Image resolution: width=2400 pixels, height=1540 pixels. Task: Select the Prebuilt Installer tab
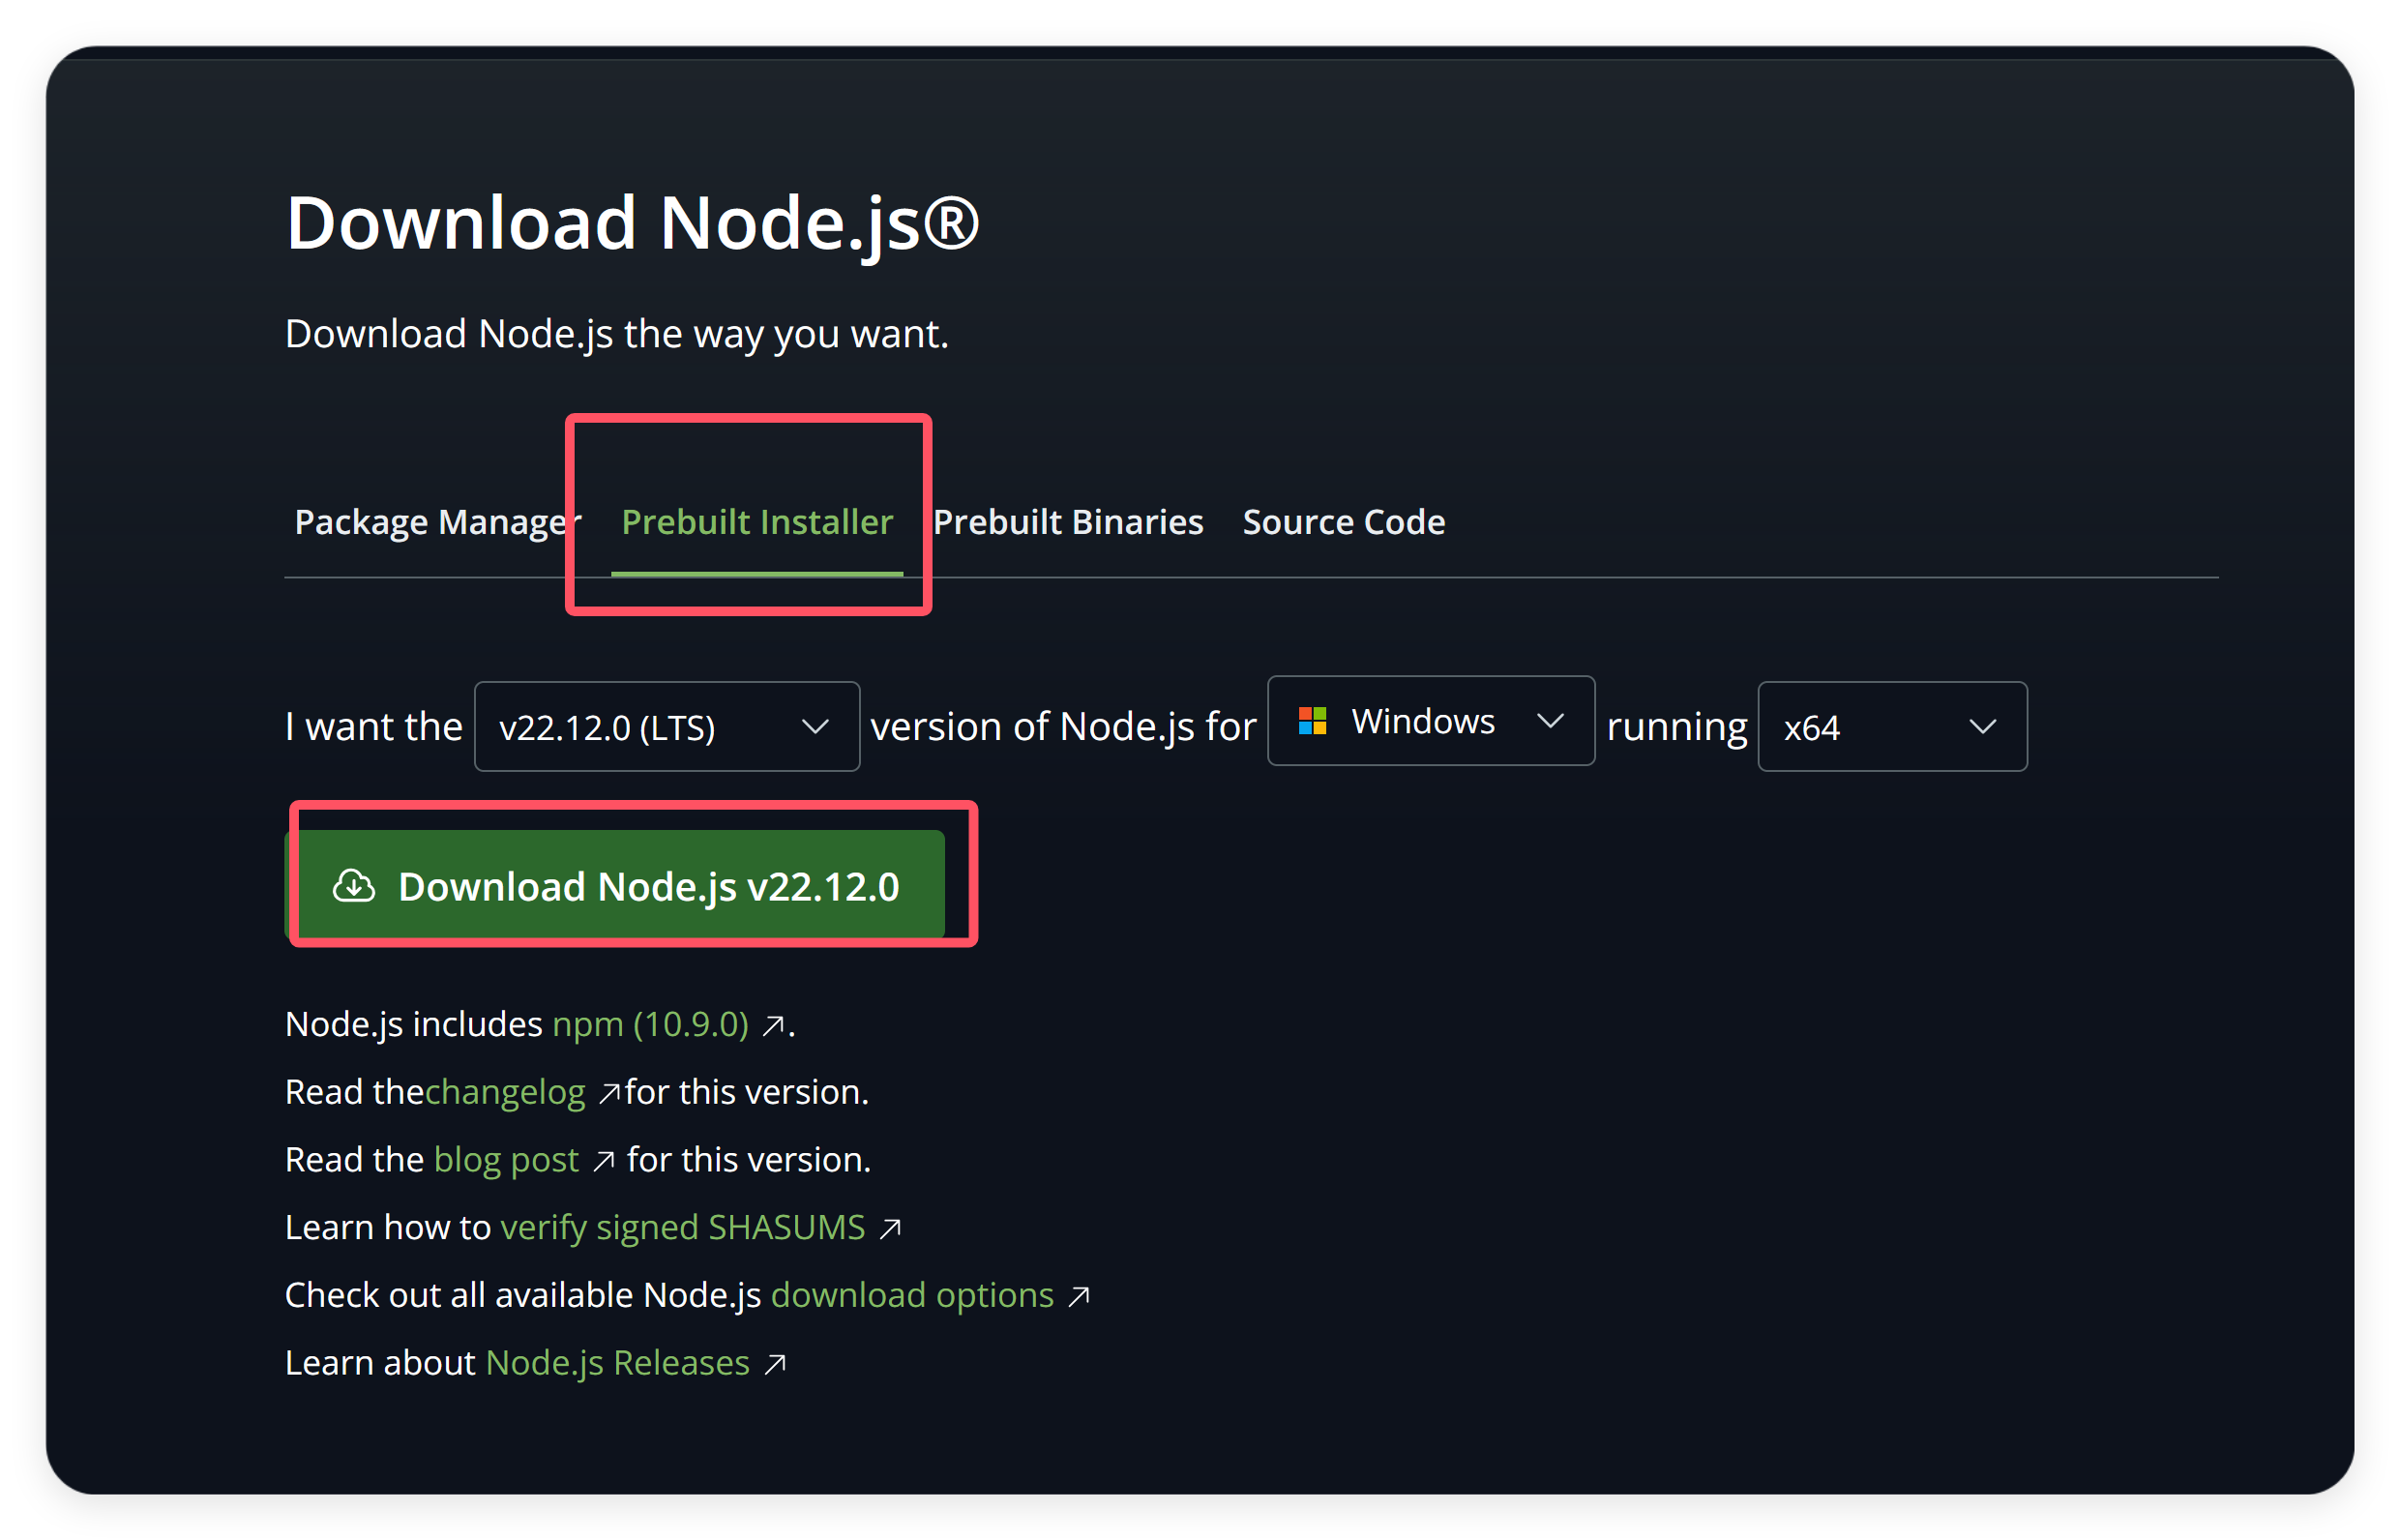click(x=757, y=522)
